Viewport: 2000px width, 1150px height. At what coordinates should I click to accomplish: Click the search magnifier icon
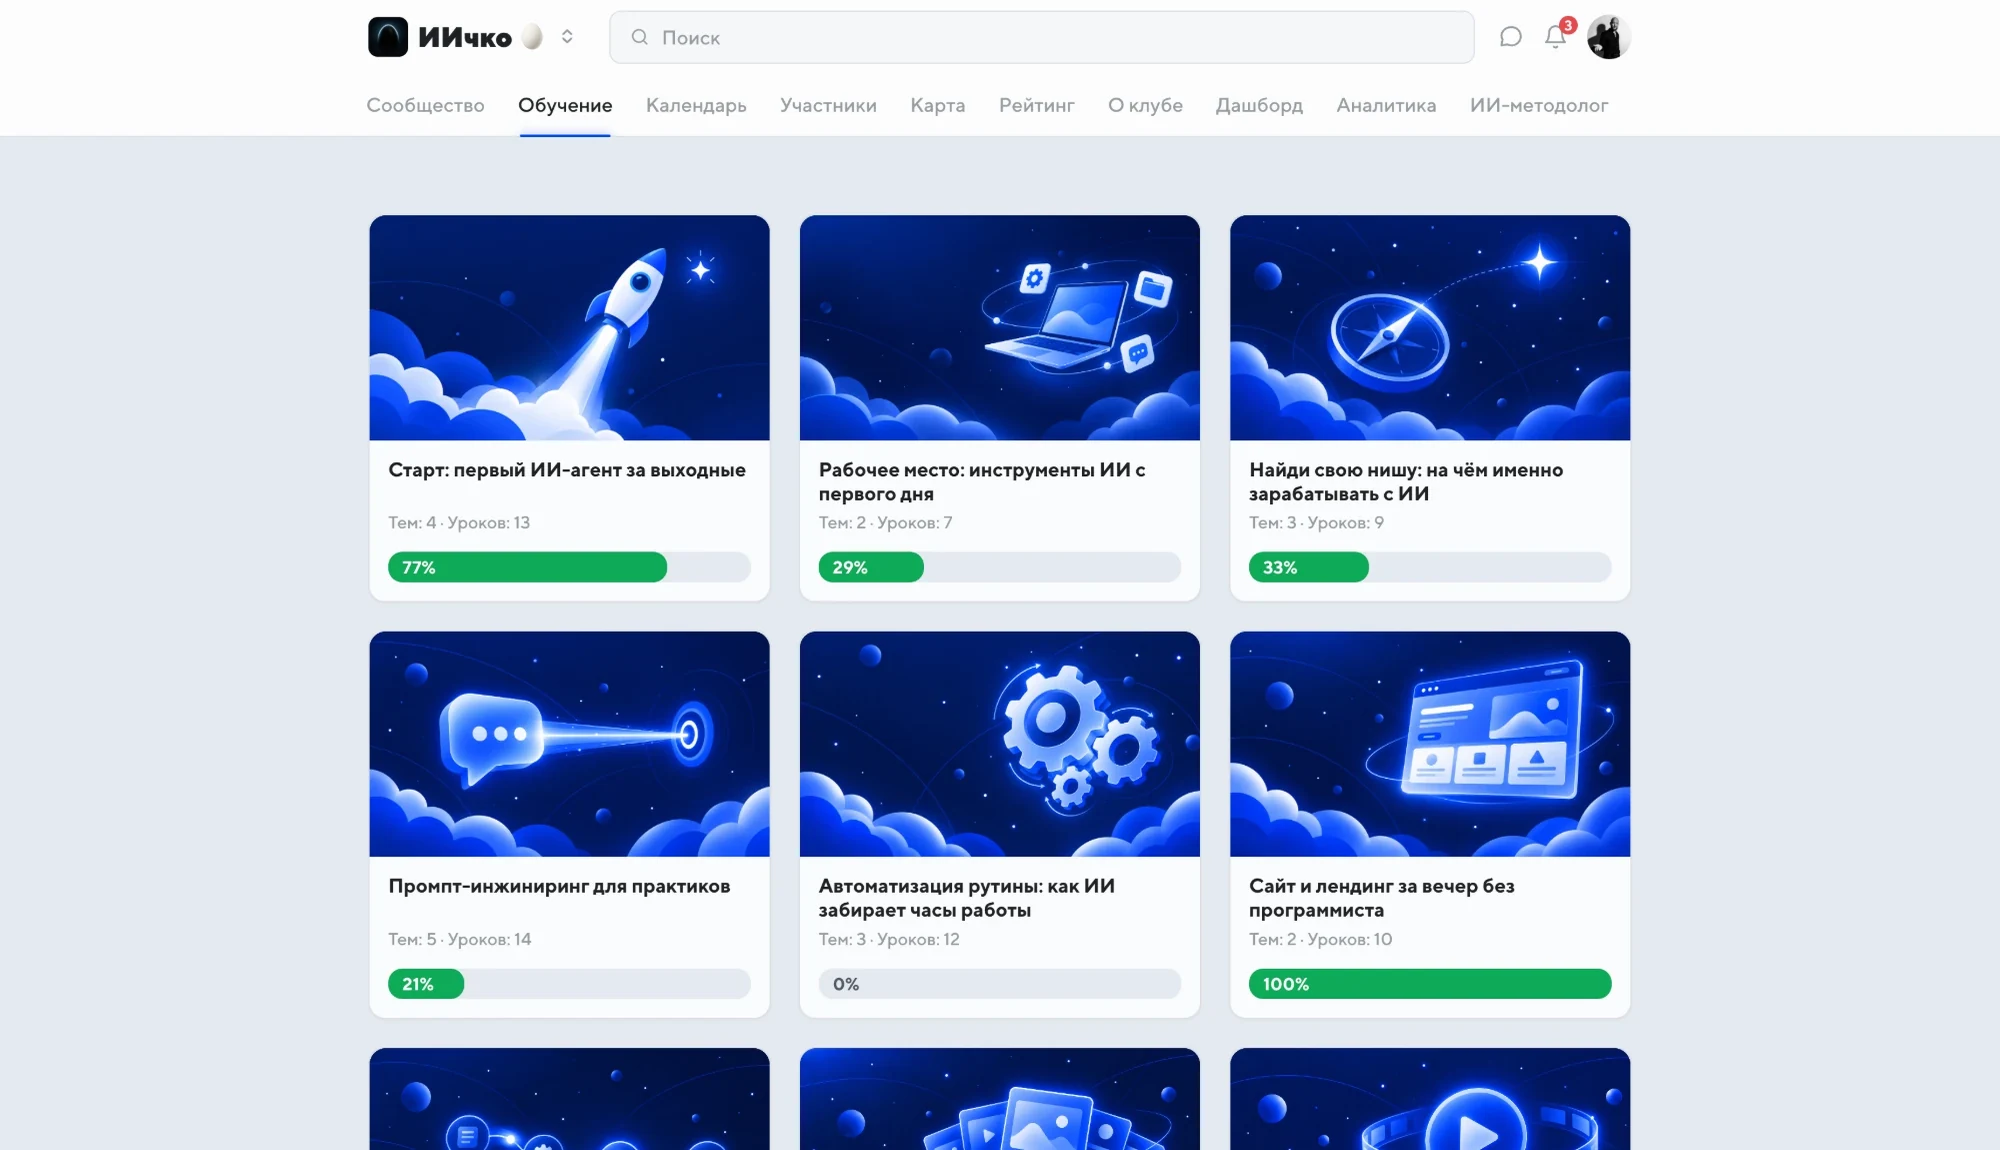(640, 37)
